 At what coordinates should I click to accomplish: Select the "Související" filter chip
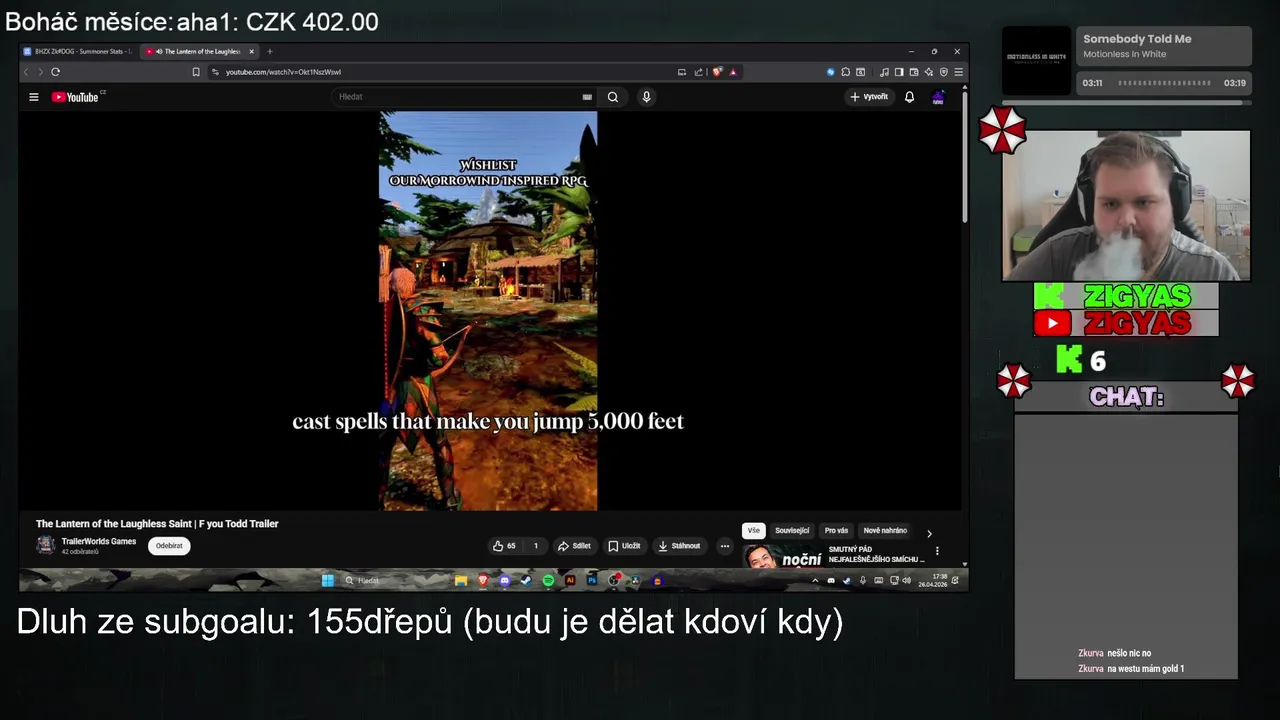(x=792, y=531)
